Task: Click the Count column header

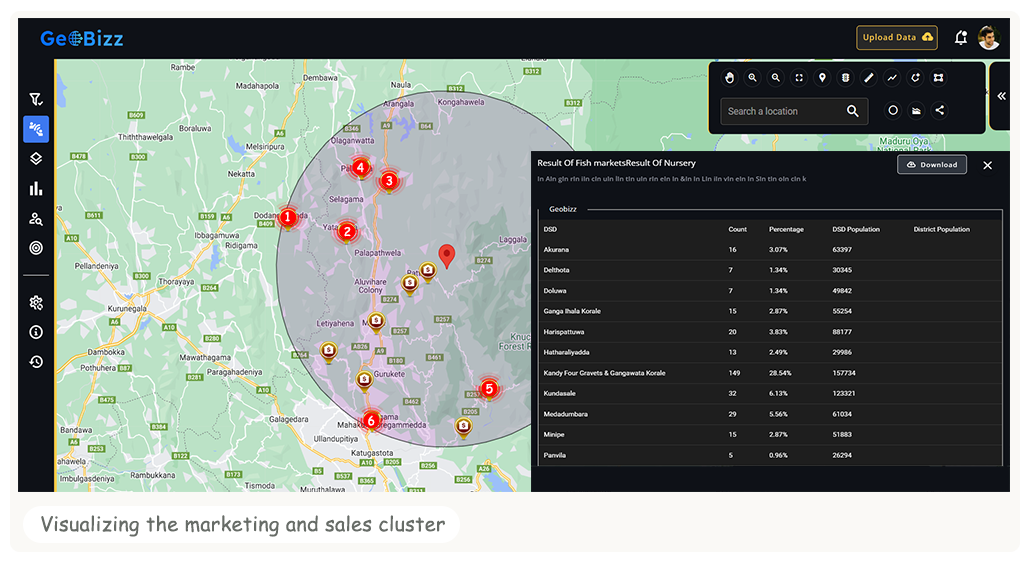Action: [x=737, y=230]
